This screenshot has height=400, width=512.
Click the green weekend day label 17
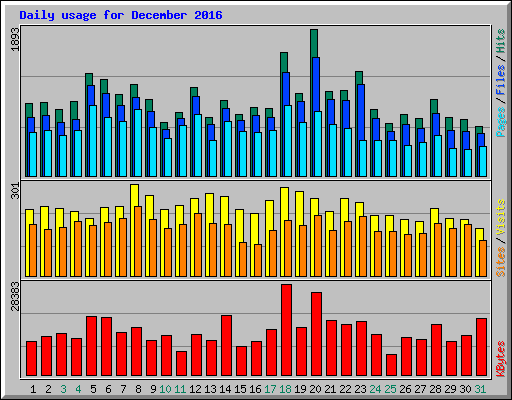[x=270, y=389]
